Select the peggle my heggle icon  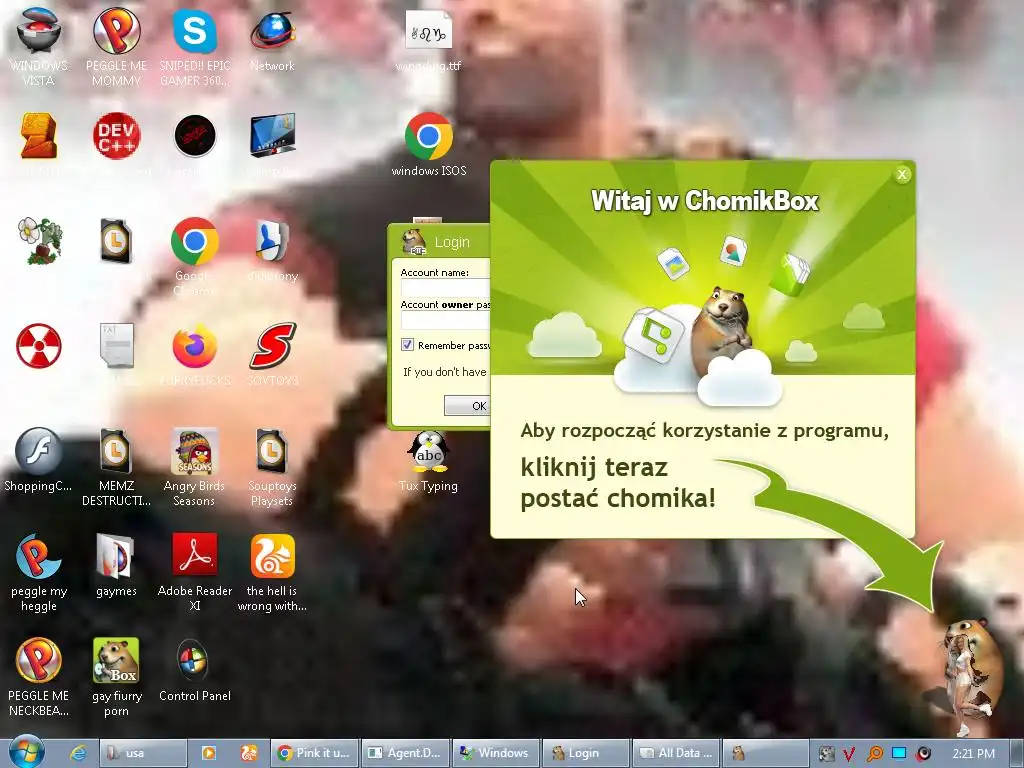[x=39, y=556]
